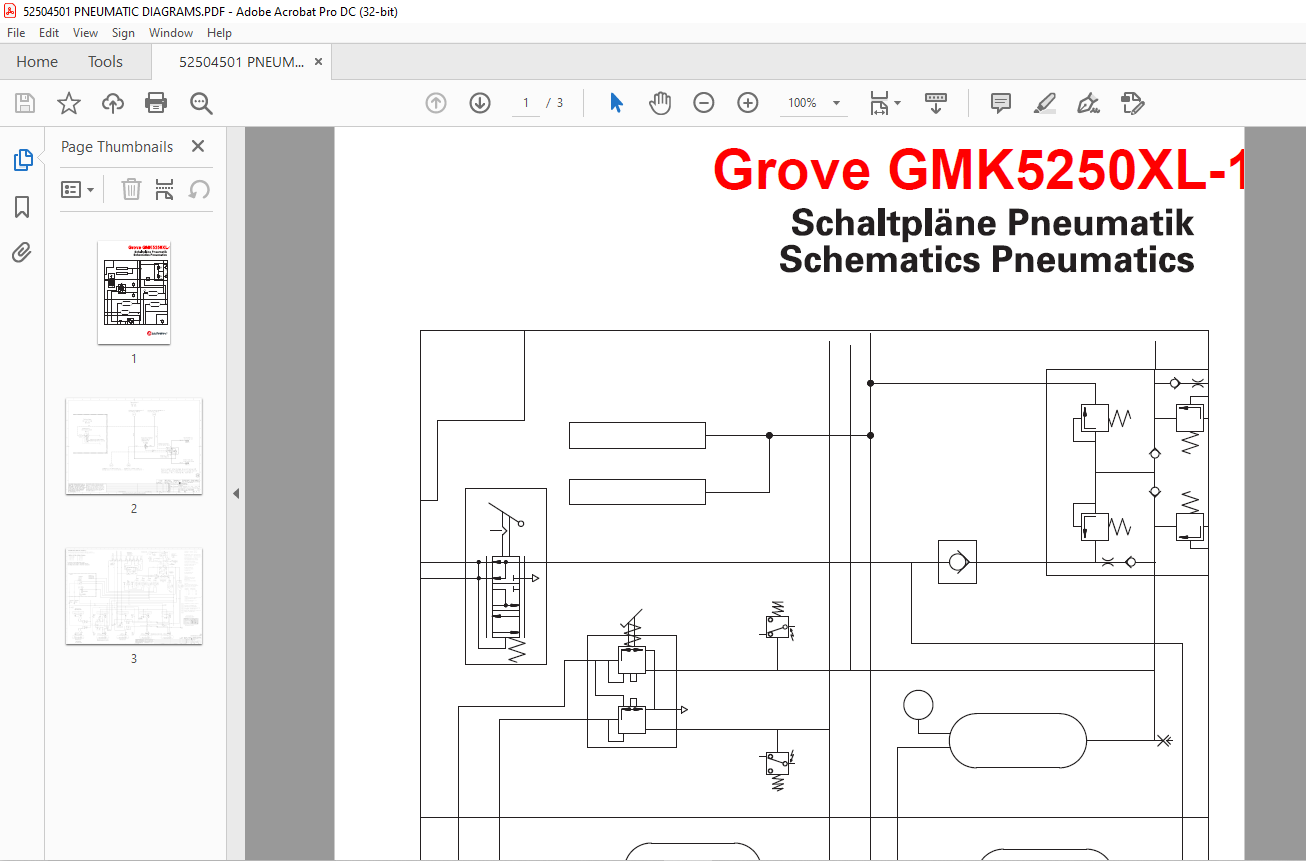Close the 52504501 PNEUM document tab
The width and height of the screenshot is (1306, 861).
click(318, 62)
